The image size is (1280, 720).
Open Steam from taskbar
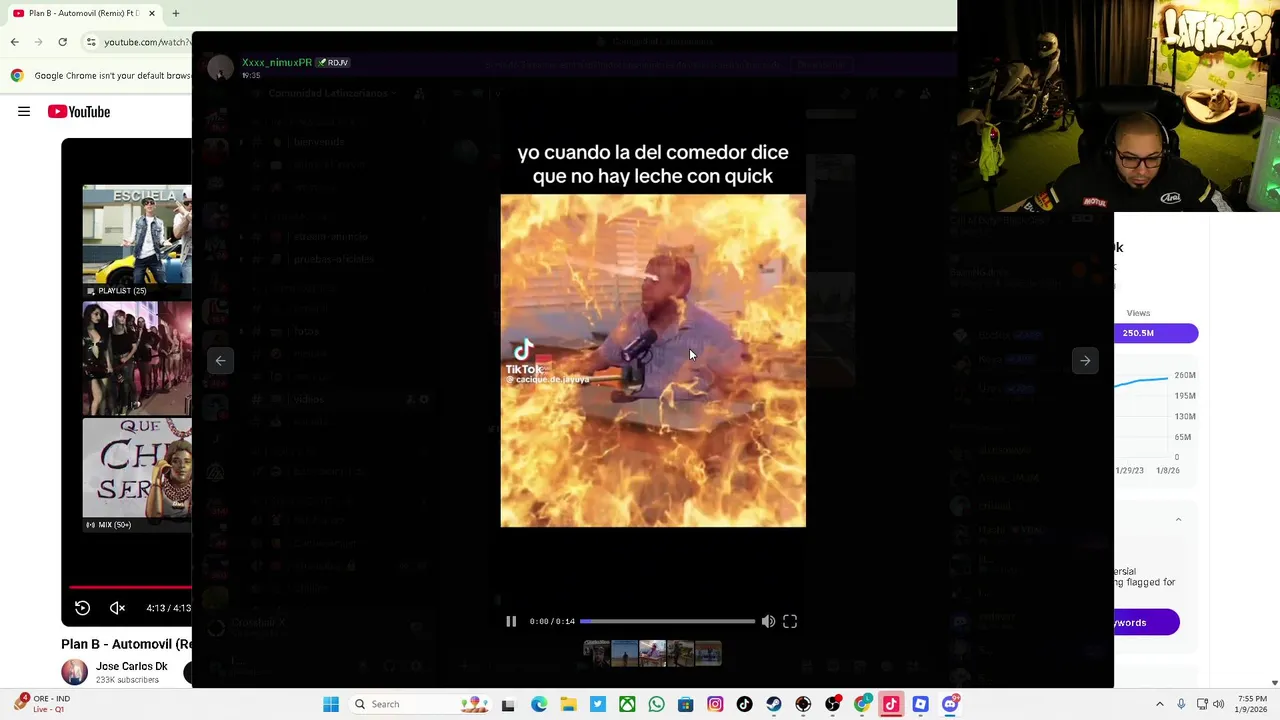(773, 704)
